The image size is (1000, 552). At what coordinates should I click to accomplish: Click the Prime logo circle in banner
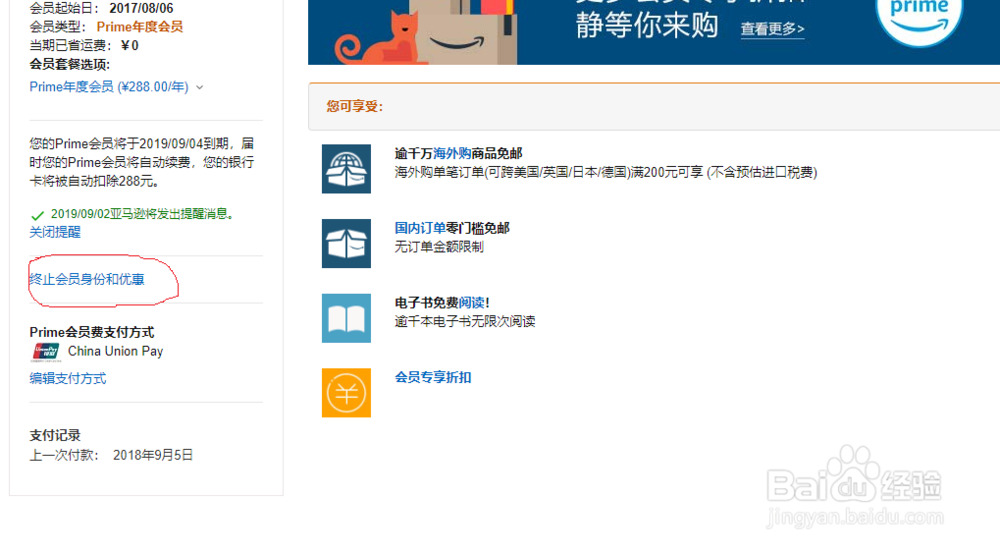(919, 19)
